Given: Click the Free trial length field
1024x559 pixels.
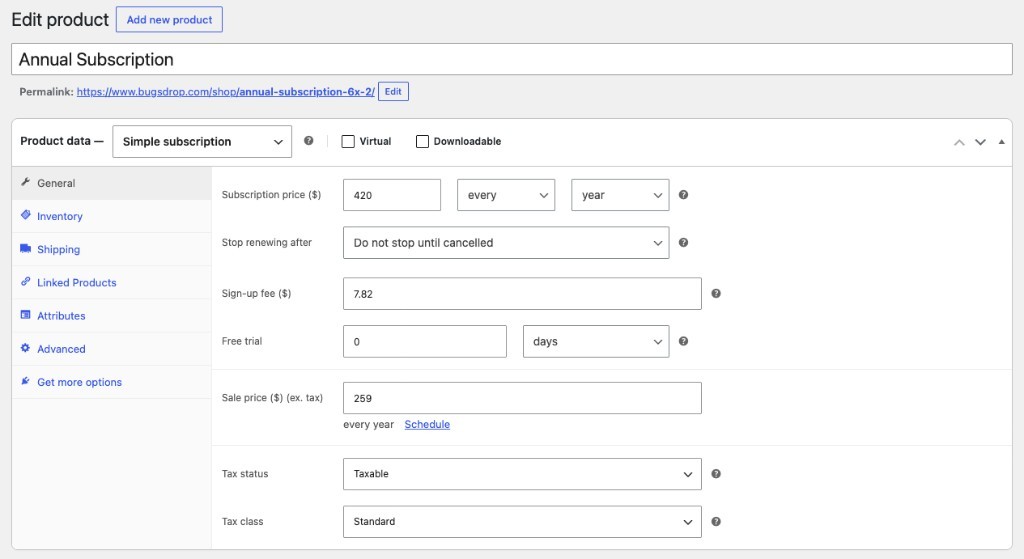Looking at the screenshot, I should pyautogui.click(x=424, y=341).
